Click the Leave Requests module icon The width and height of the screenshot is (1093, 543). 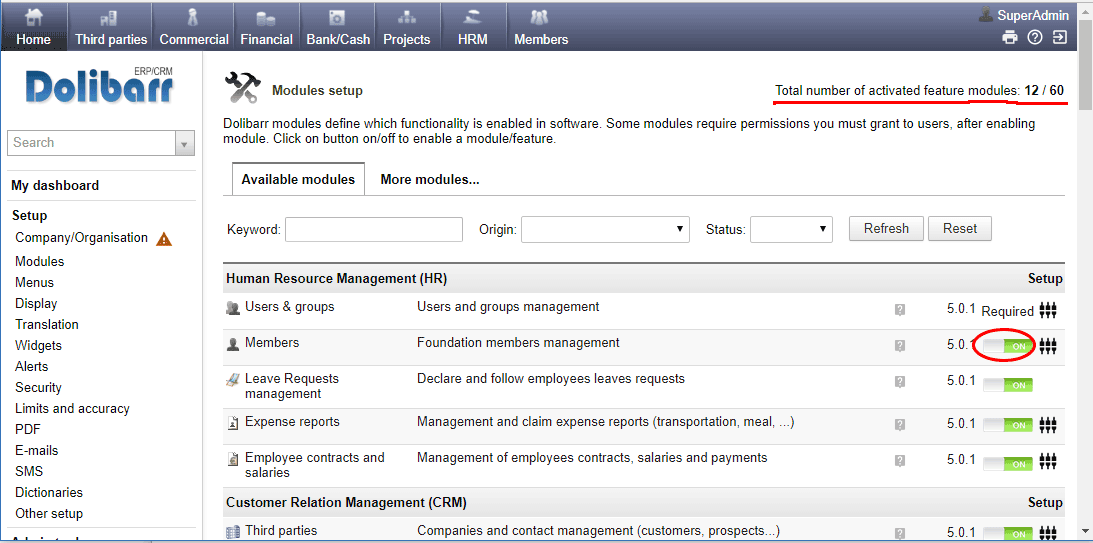[233, 380]
